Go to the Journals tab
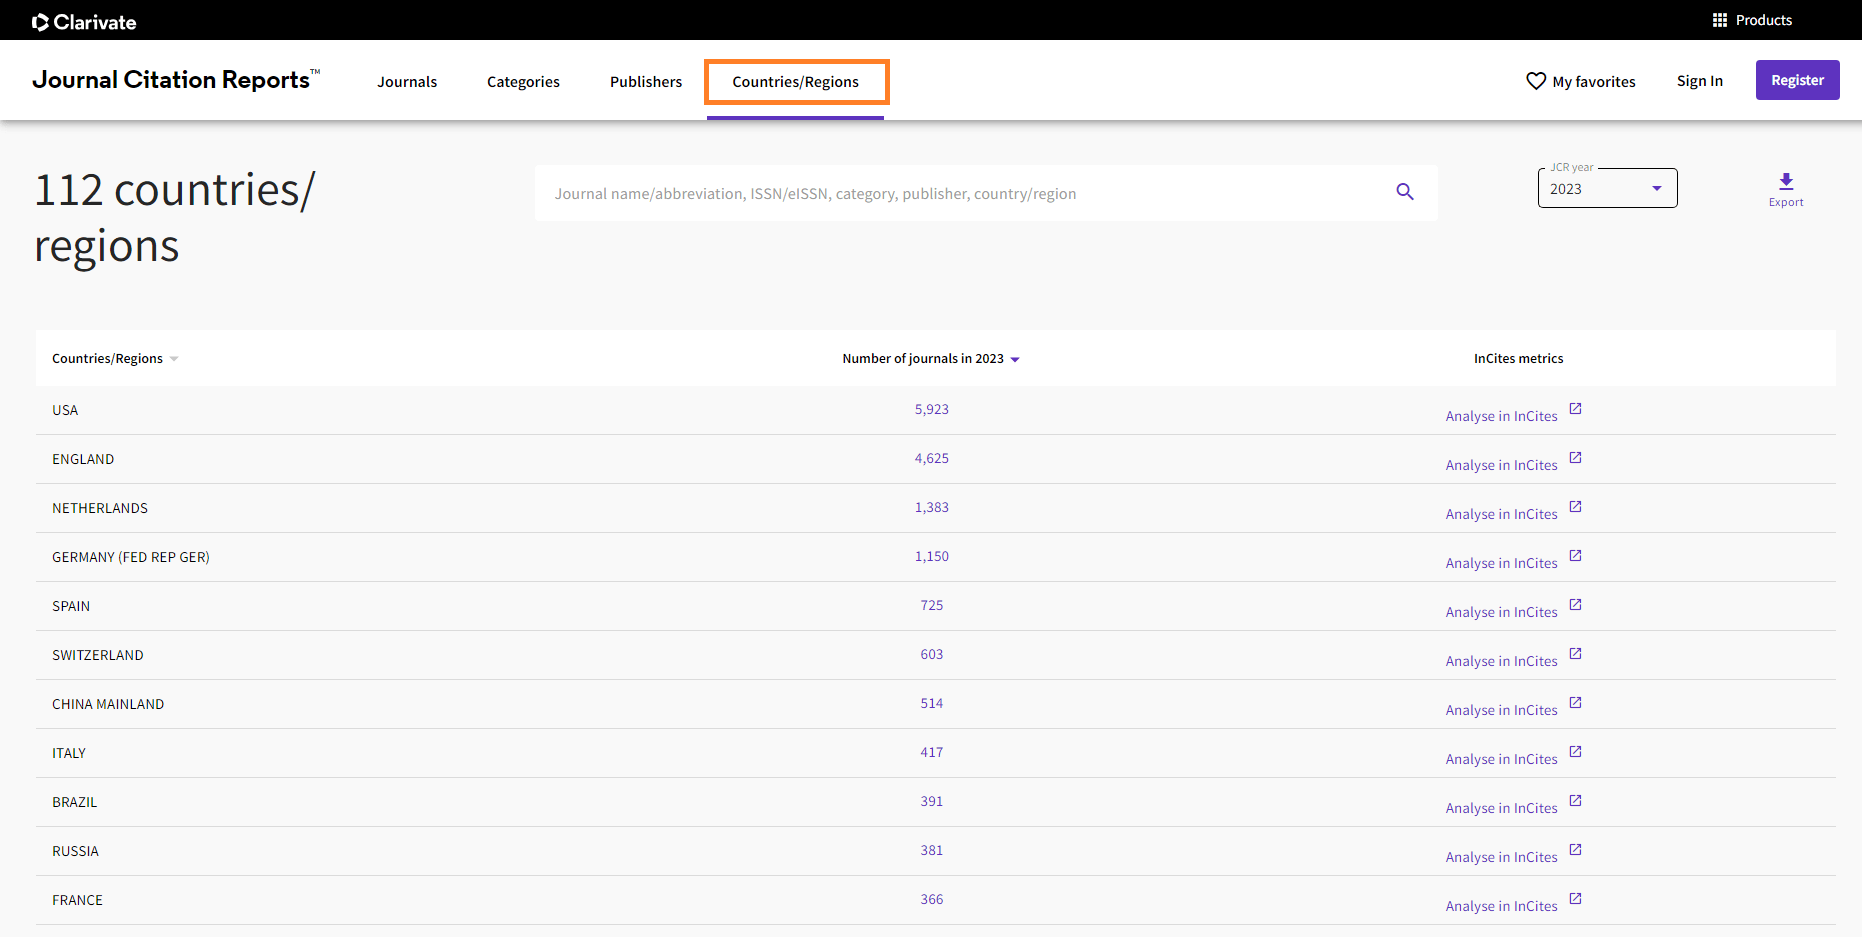 point(407,82)
